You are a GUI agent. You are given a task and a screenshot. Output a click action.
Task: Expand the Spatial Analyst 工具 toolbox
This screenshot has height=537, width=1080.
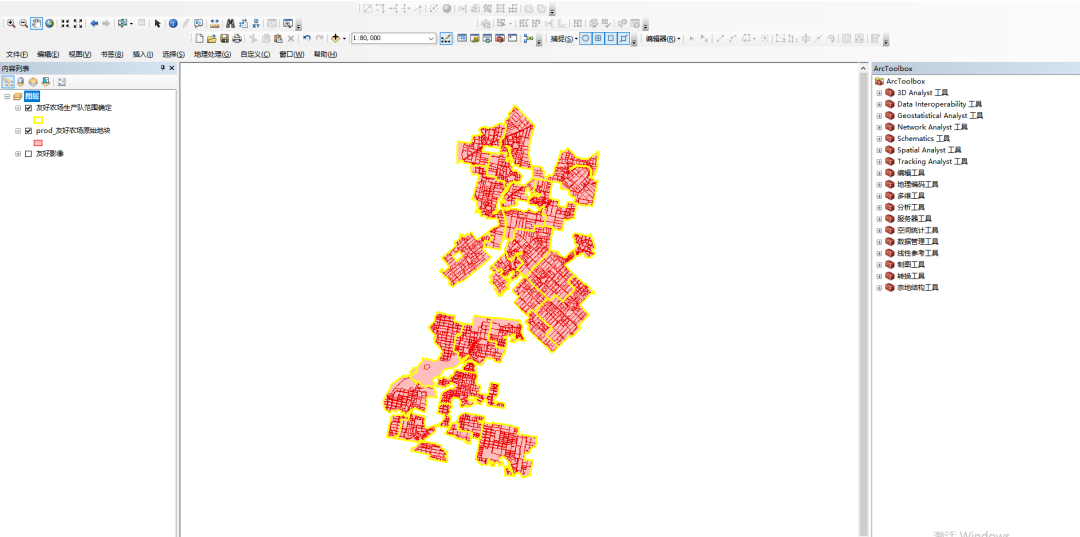(x=879, y=150)
